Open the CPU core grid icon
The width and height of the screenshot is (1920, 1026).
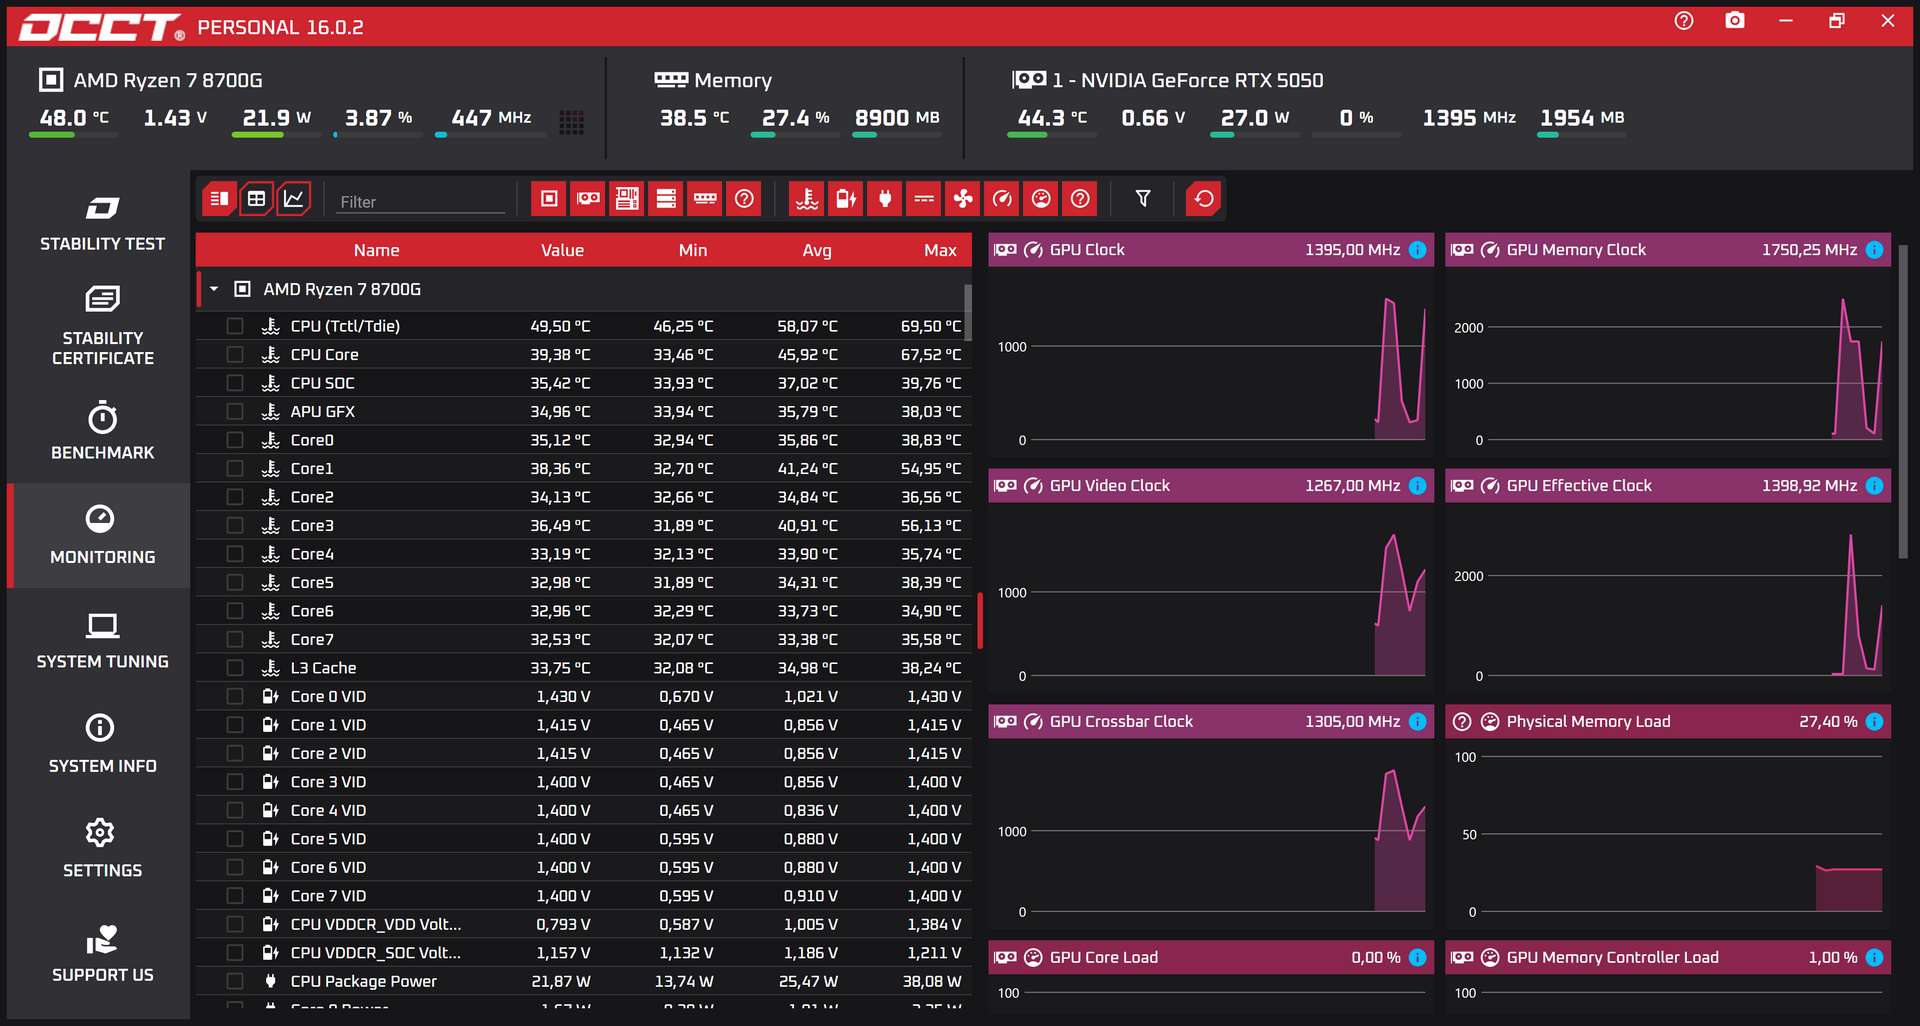click(x=571, y=122)
